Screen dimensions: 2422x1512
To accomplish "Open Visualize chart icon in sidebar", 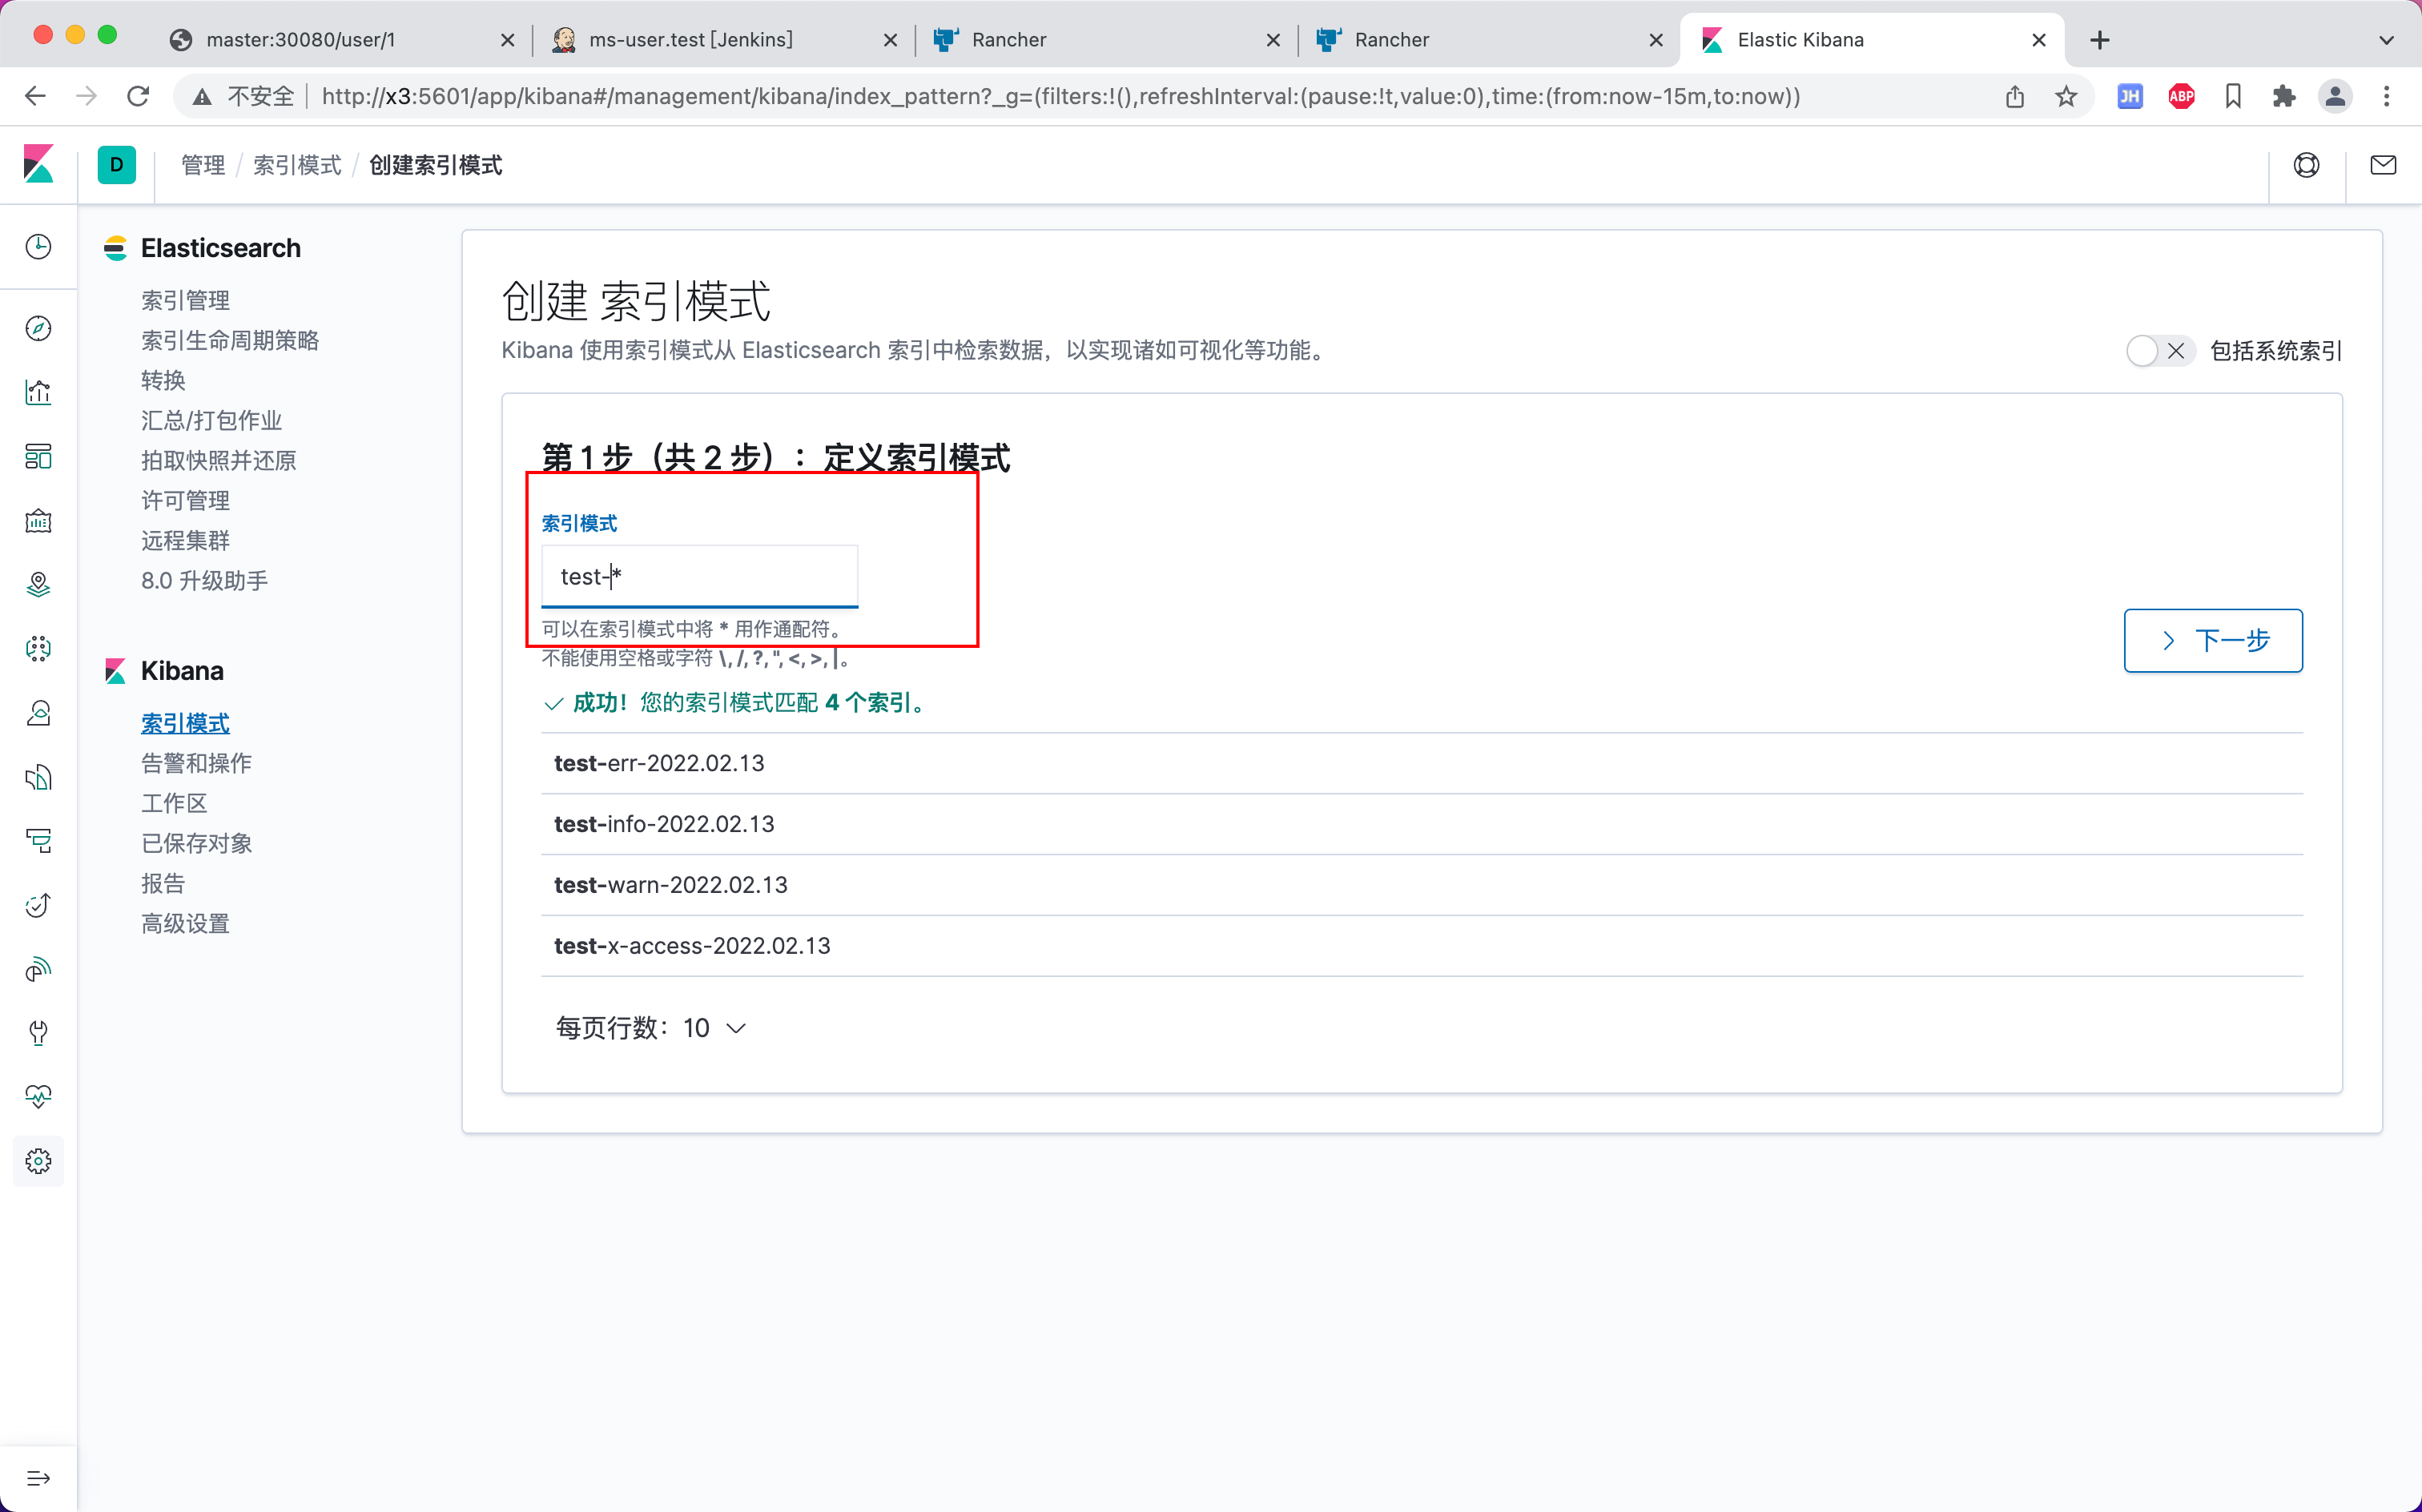I will coord(38,392).
